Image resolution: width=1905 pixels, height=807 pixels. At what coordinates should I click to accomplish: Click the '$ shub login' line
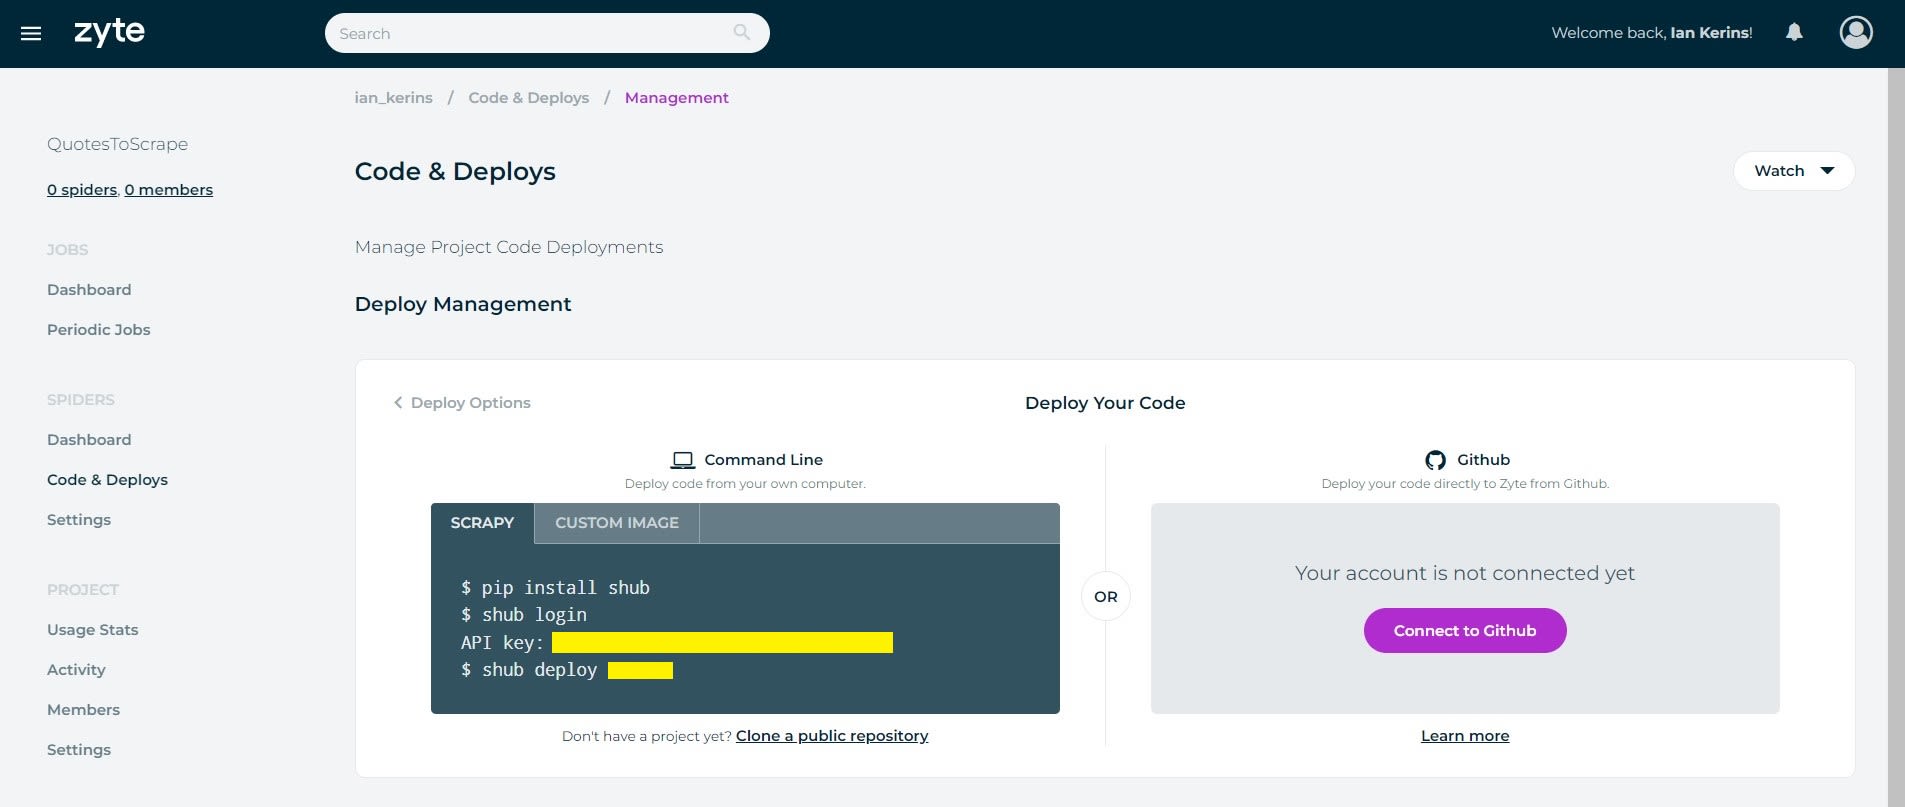[524, 615]
